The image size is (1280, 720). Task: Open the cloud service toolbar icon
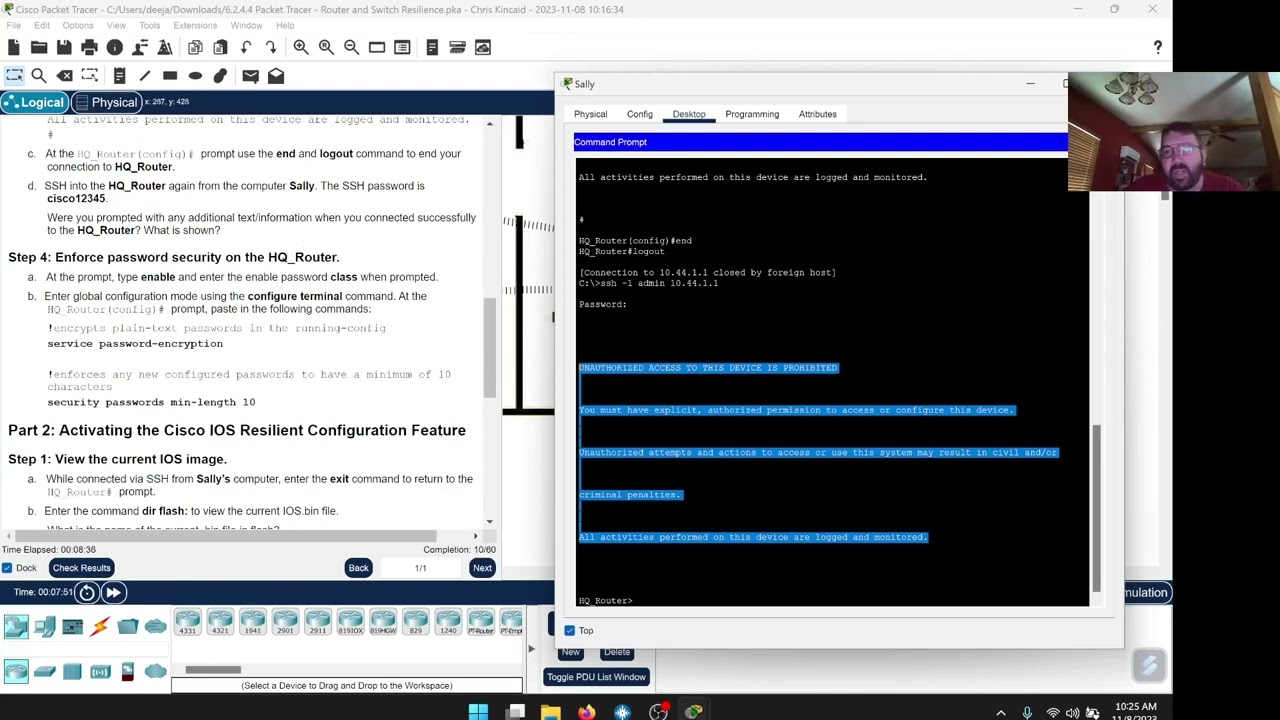click(483, 47)
